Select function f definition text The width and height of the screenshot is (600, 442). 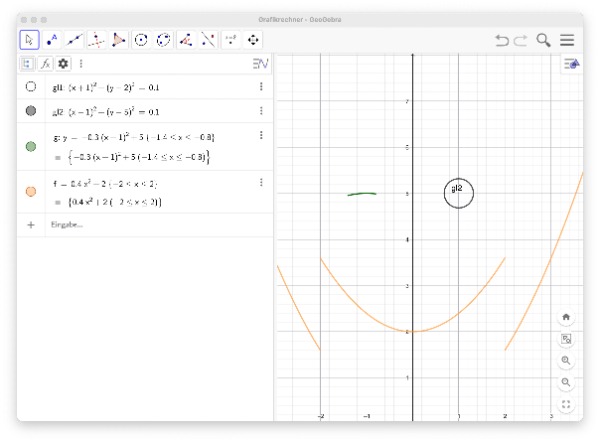click(105, 184)
